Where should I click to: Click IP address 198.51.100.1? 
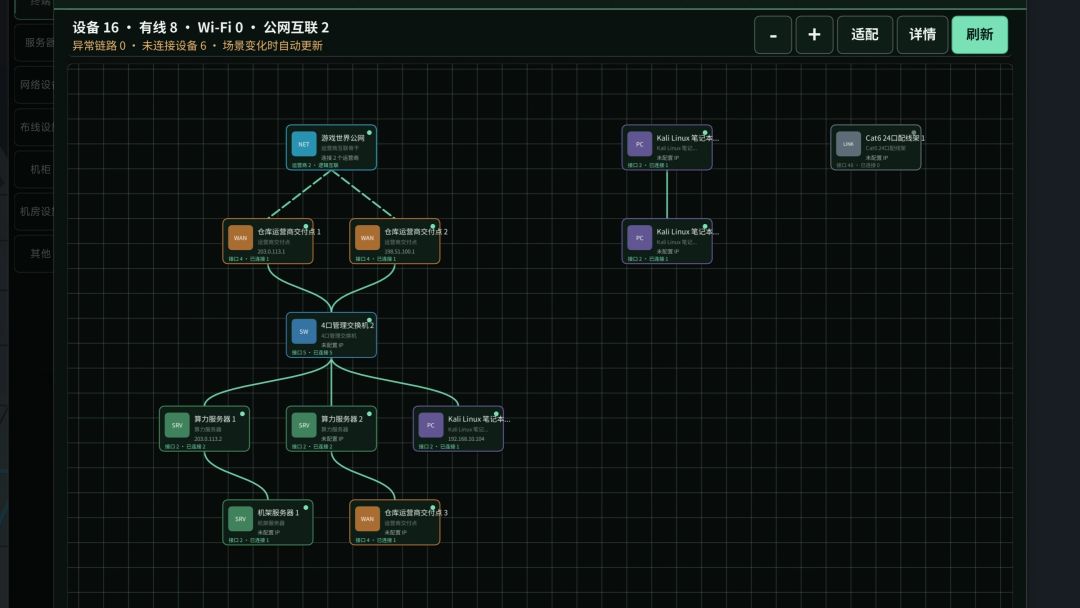point(399,251)
